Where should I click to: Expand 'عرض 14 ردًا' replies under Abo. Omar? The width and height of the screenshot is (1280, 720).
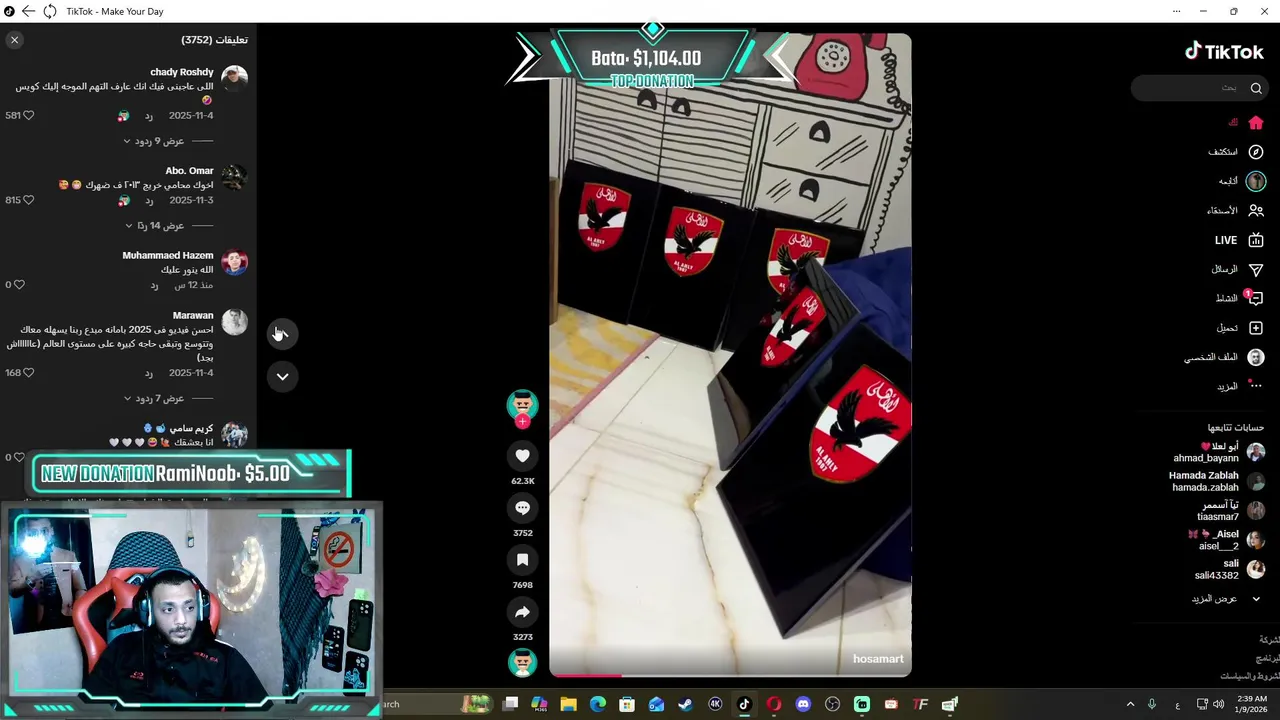point(154,226)
